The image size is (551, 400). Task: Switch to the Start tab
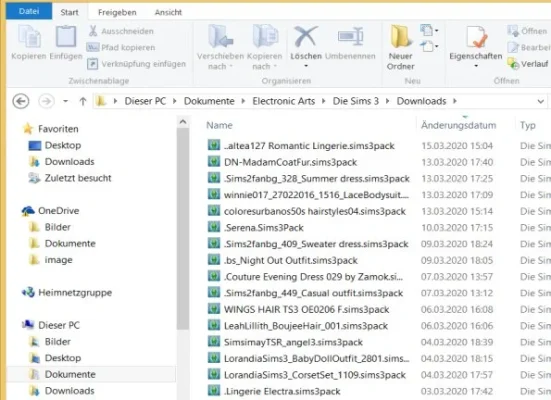[x=69, y=12]
